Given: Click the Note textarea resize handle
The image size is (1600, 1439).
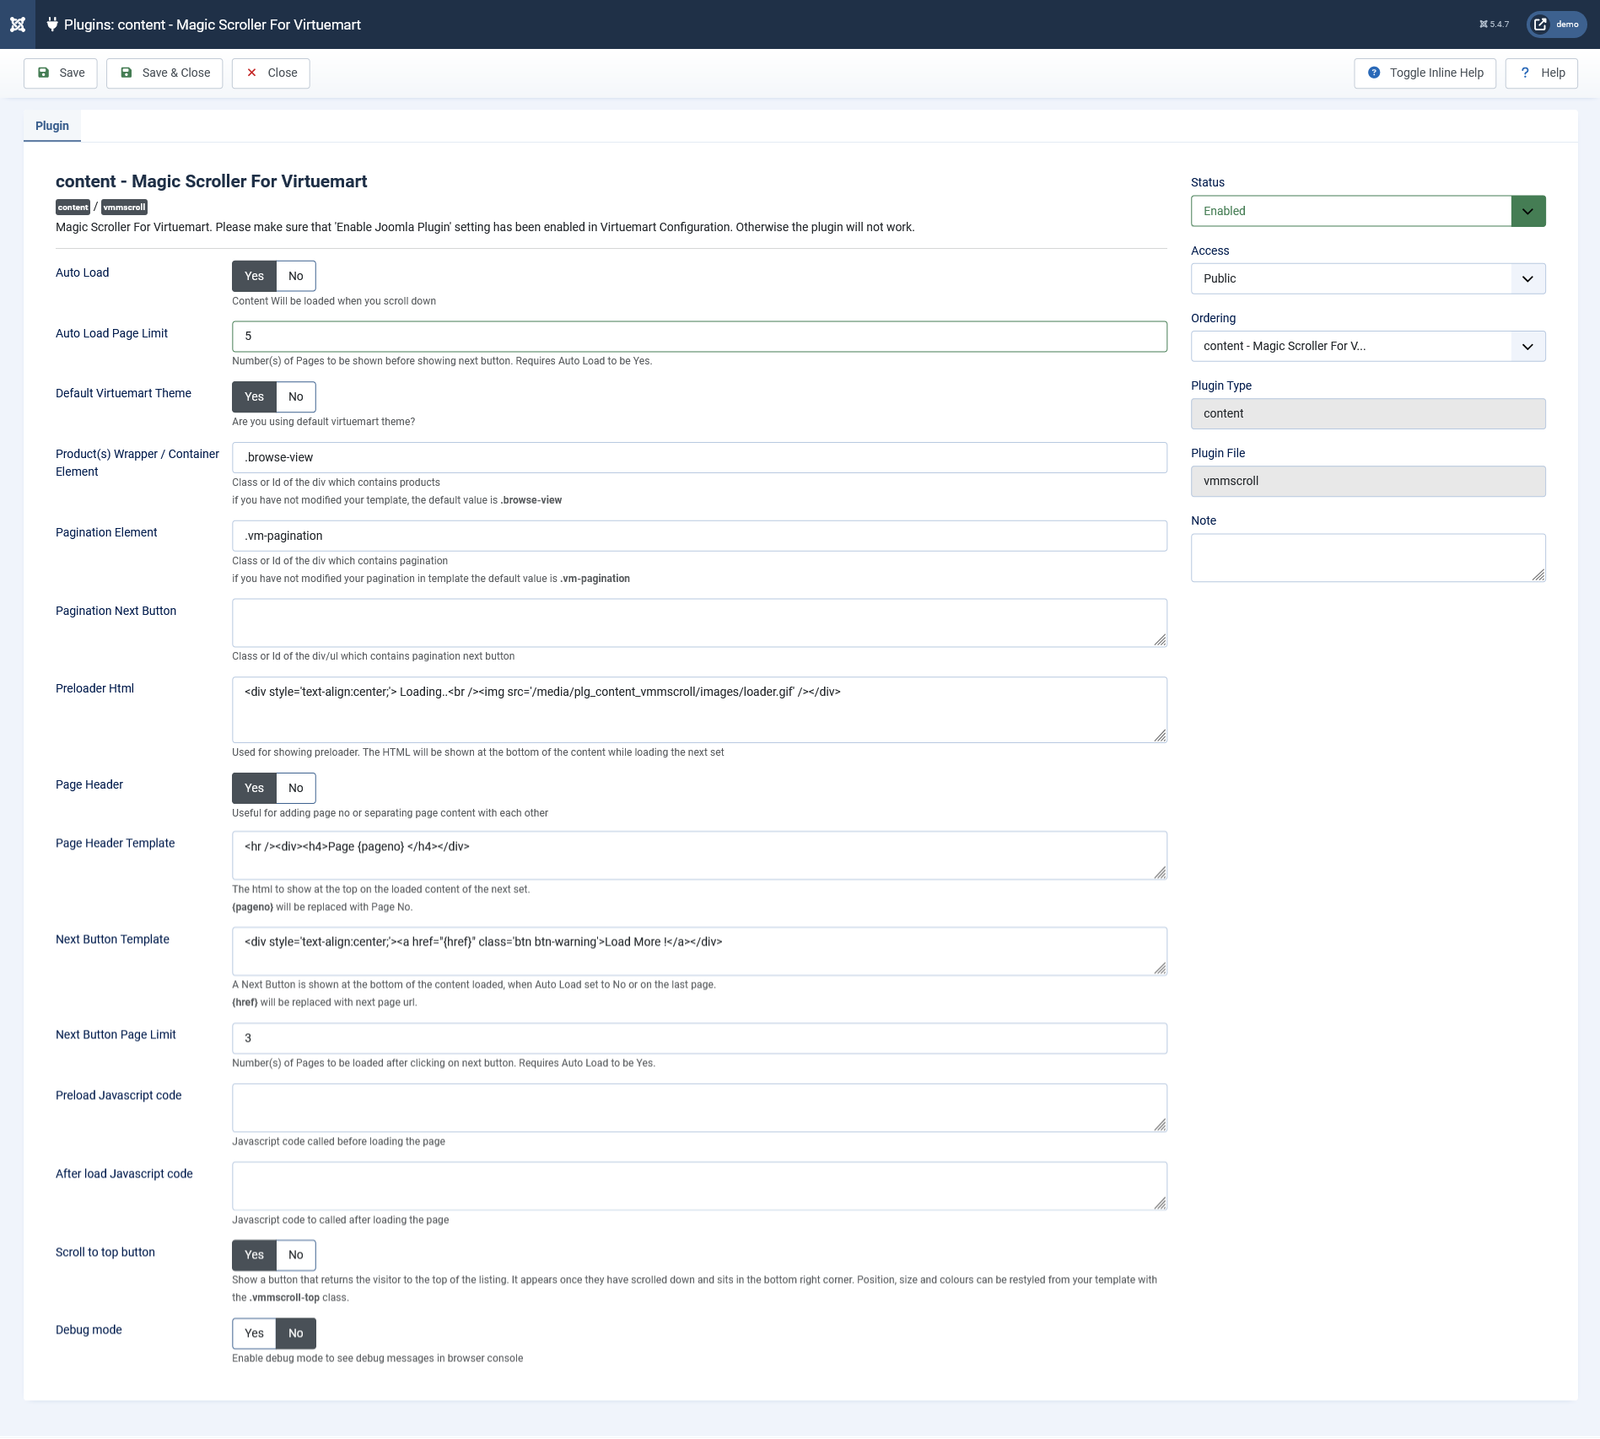Looking at the screenshot, I should (x=1539, y=575).
